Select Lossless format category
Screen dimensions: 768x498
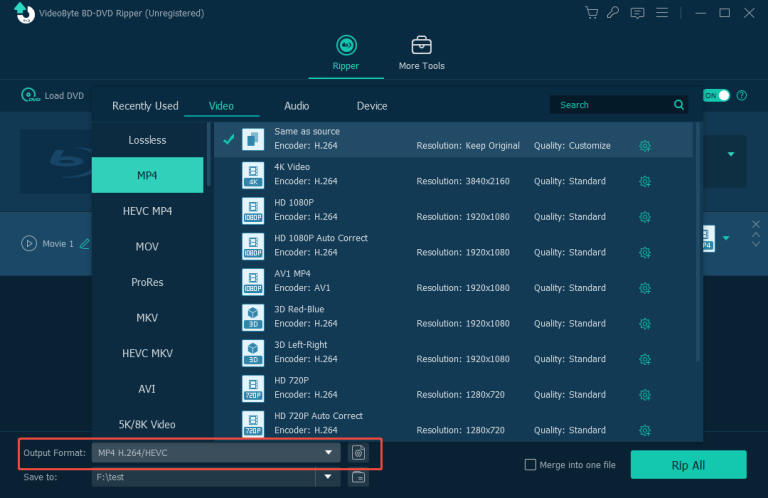pos(147,140)
